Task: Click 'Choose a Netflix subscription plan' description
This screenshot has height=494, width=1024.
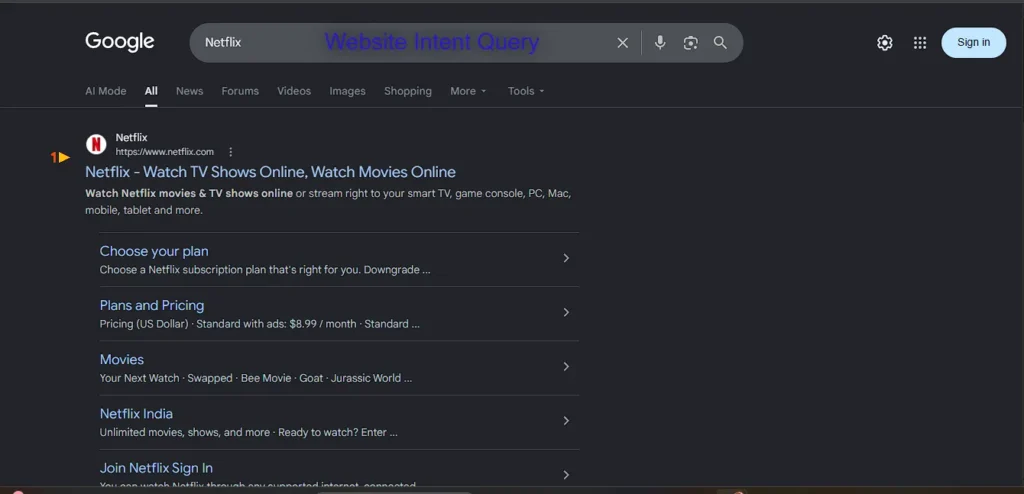Action: click(264, 270)
